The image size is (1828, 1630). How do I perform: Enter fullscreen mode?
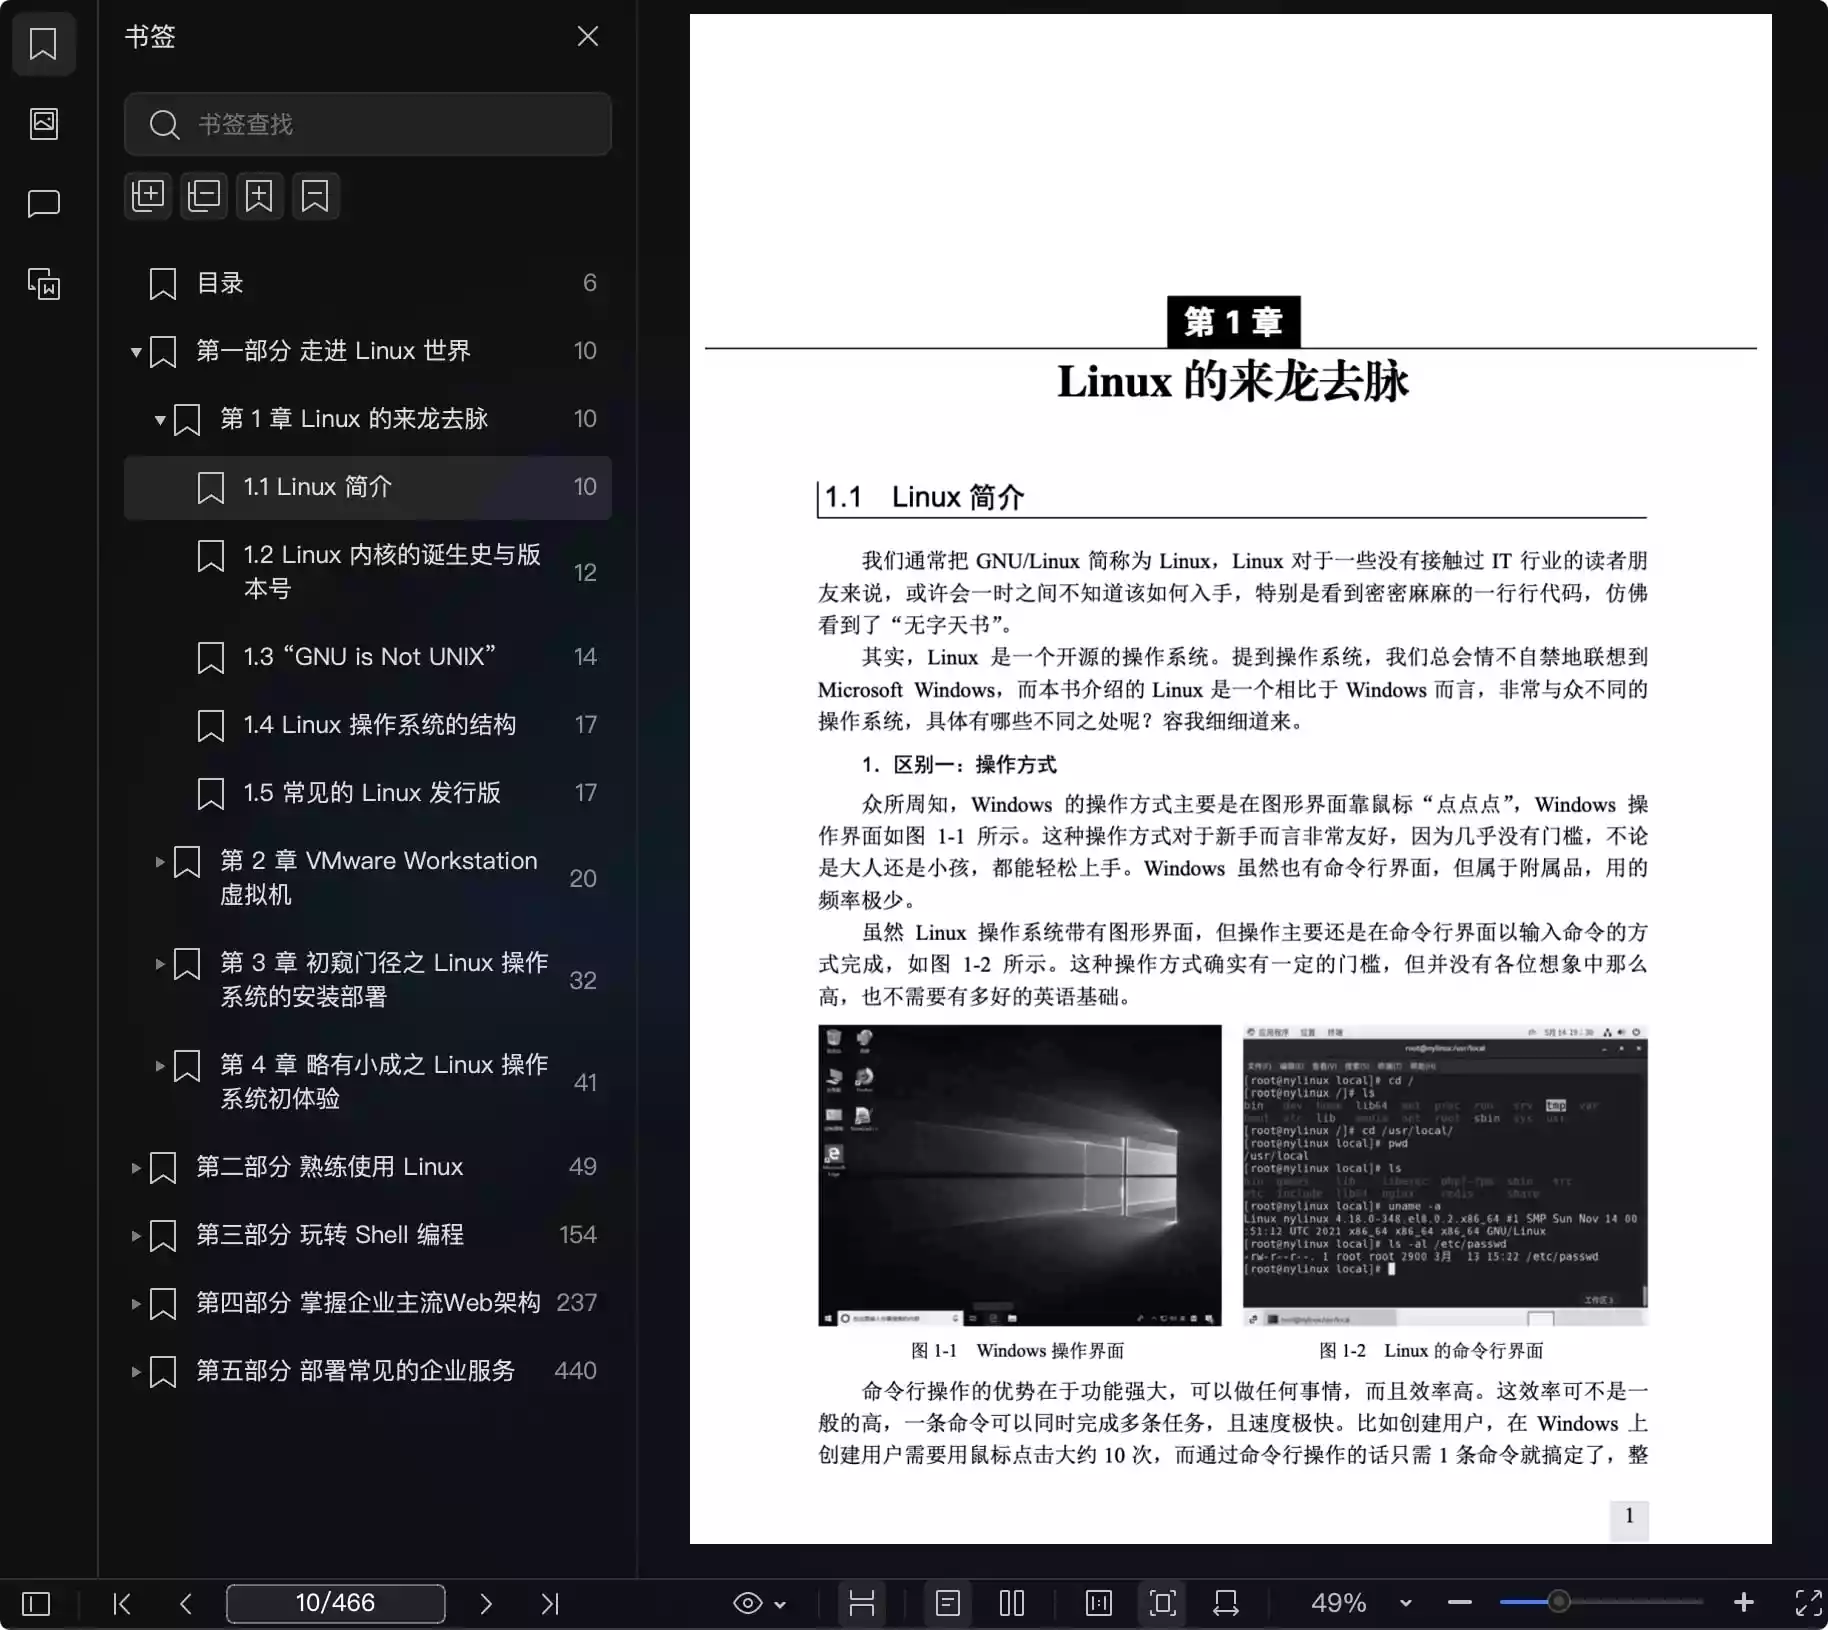click(x=1804, y=1603)
